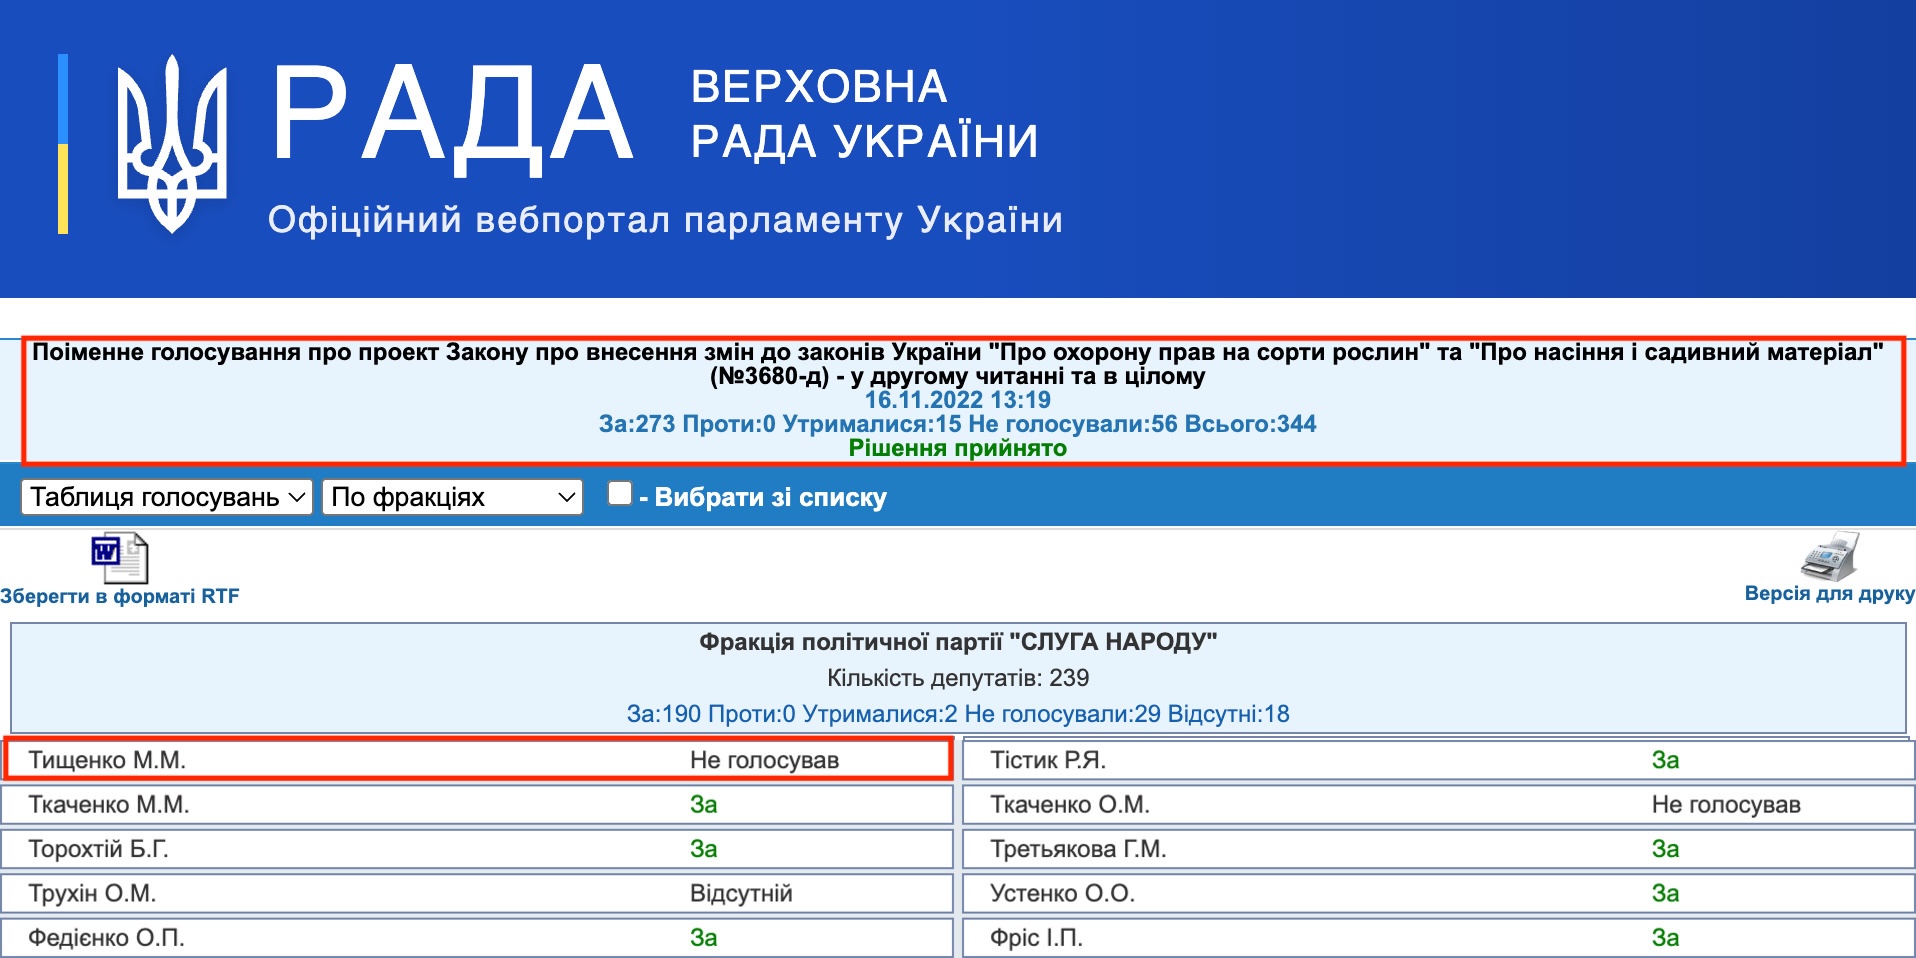Screen dimensions: 1916x958
Task: Select deputy Ткаченко О.М. name
Action: coord(1070,804)
